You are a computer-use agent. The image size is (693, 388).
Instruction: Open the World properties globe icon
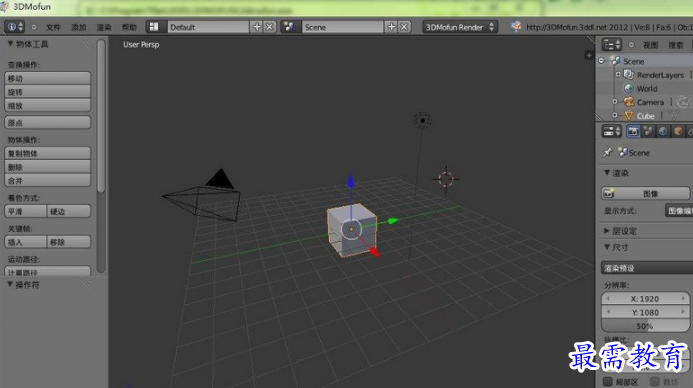coord(663,131)
